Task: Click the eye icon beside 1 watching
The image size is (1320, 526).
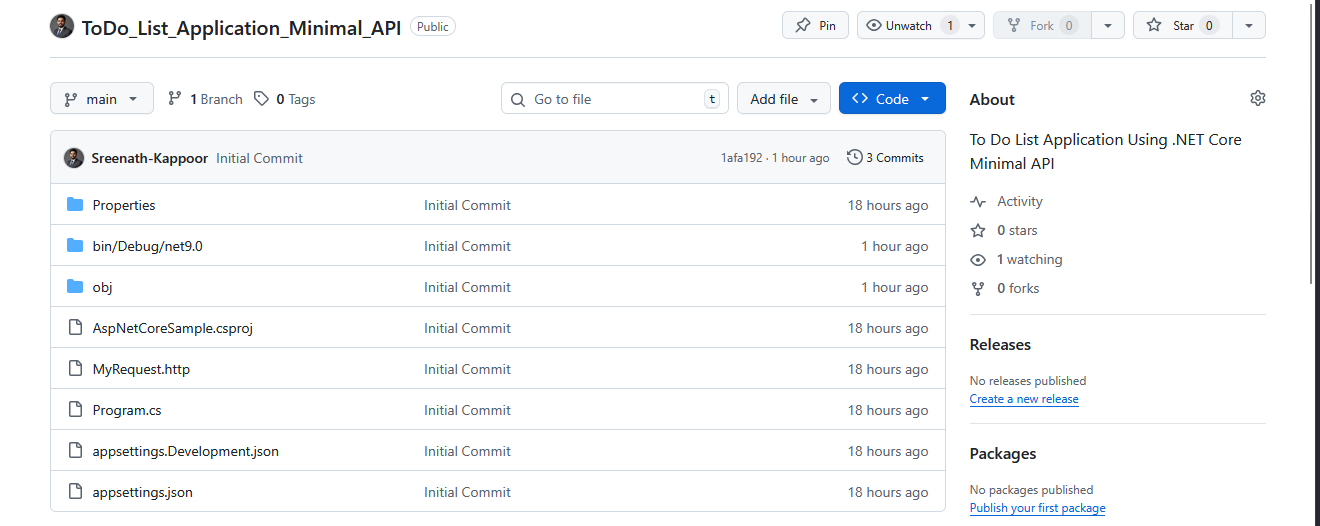Action: click(978, 260)
